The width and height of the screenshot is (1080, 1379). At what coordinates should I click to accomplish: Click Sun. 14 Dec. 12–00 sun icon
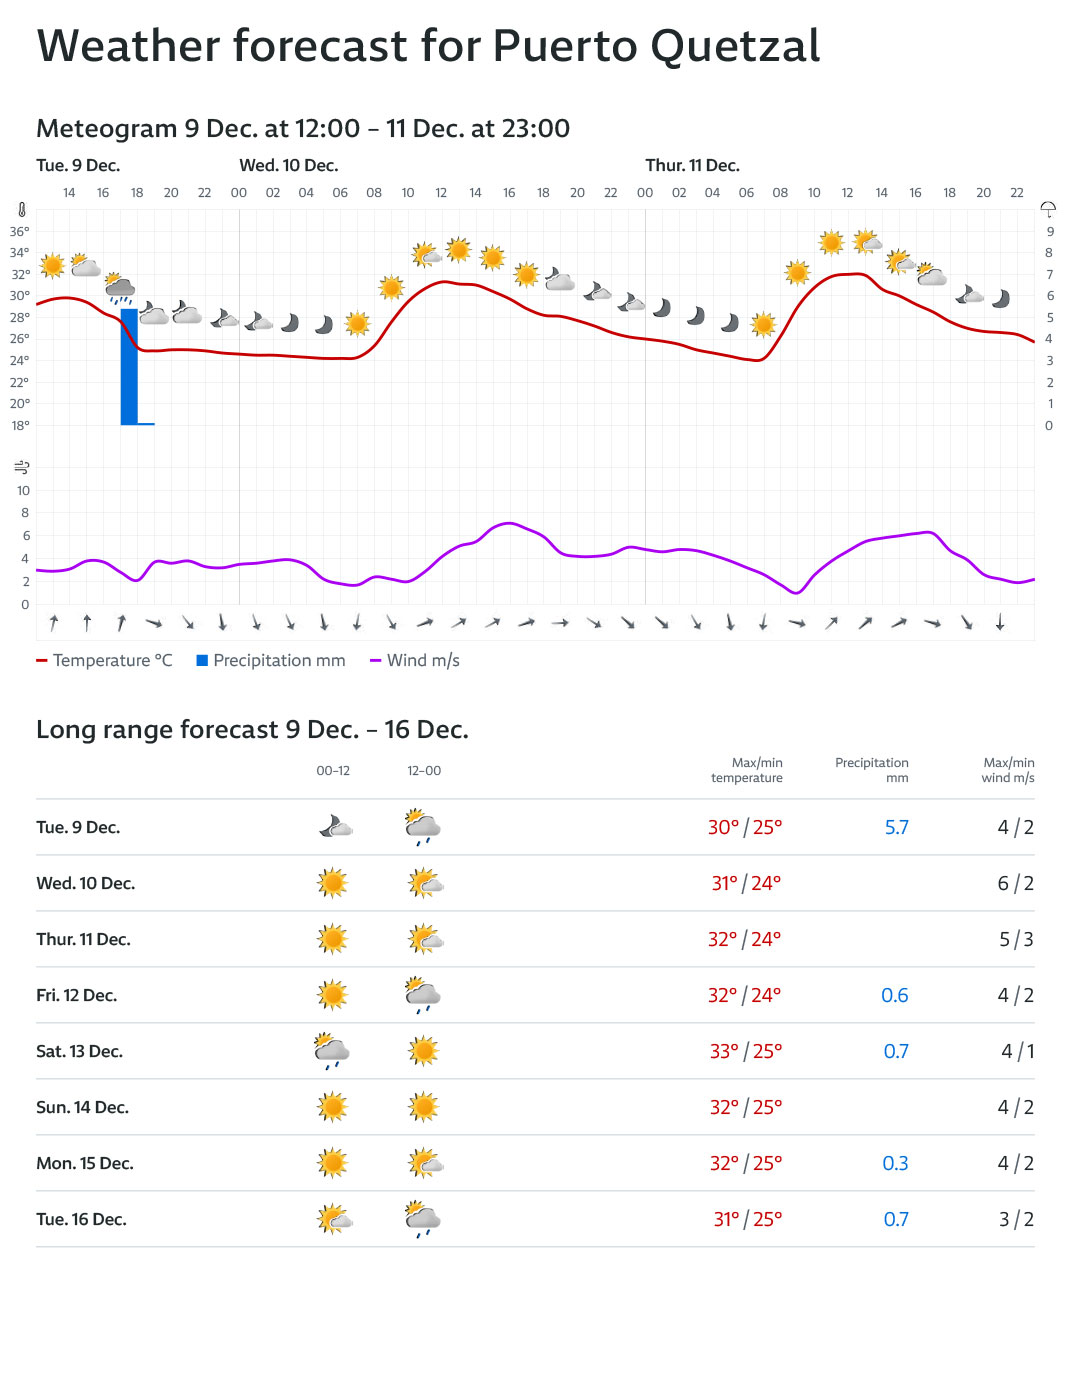tap(424, 1107)
